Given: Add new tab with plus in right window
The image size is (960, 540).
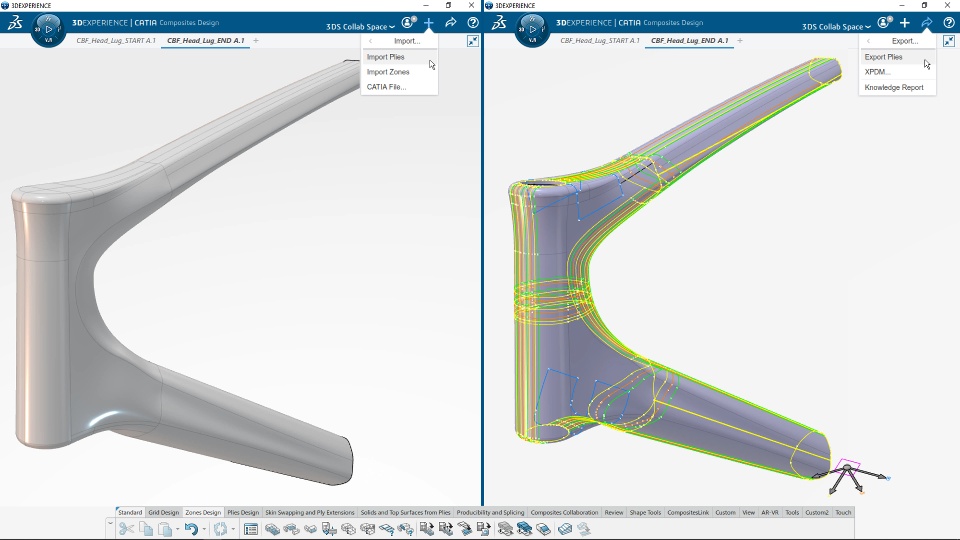Looking at the screenshot, I should tap(740, 40).
